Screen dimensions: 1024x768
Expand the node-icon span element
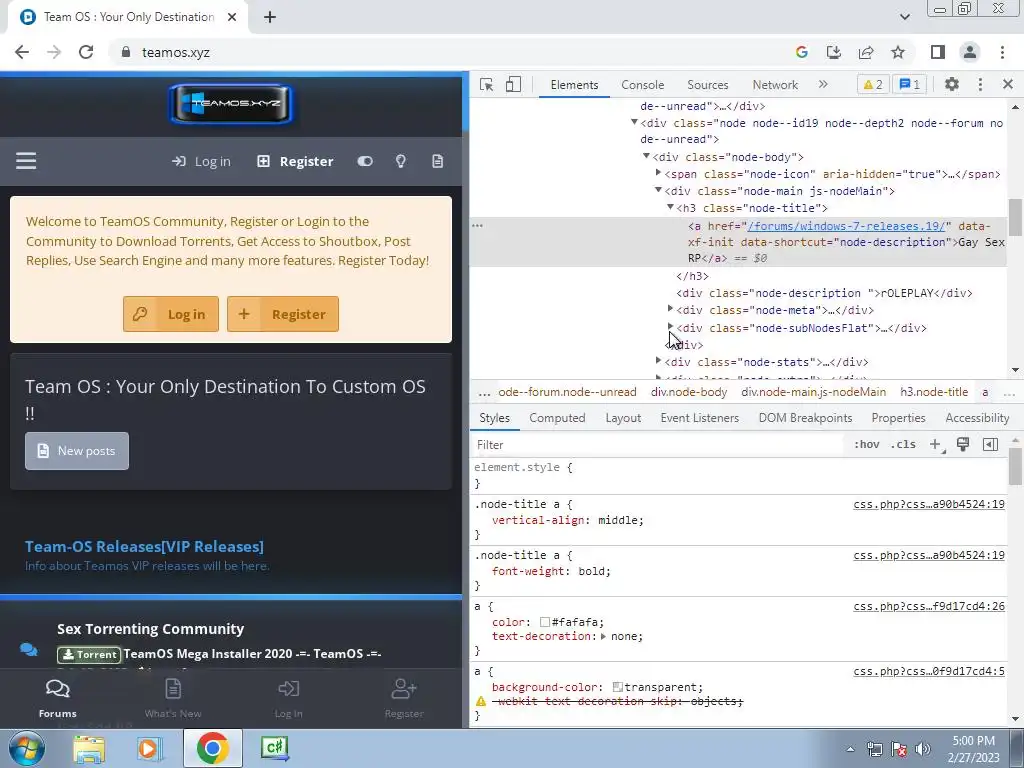point(658,173)
